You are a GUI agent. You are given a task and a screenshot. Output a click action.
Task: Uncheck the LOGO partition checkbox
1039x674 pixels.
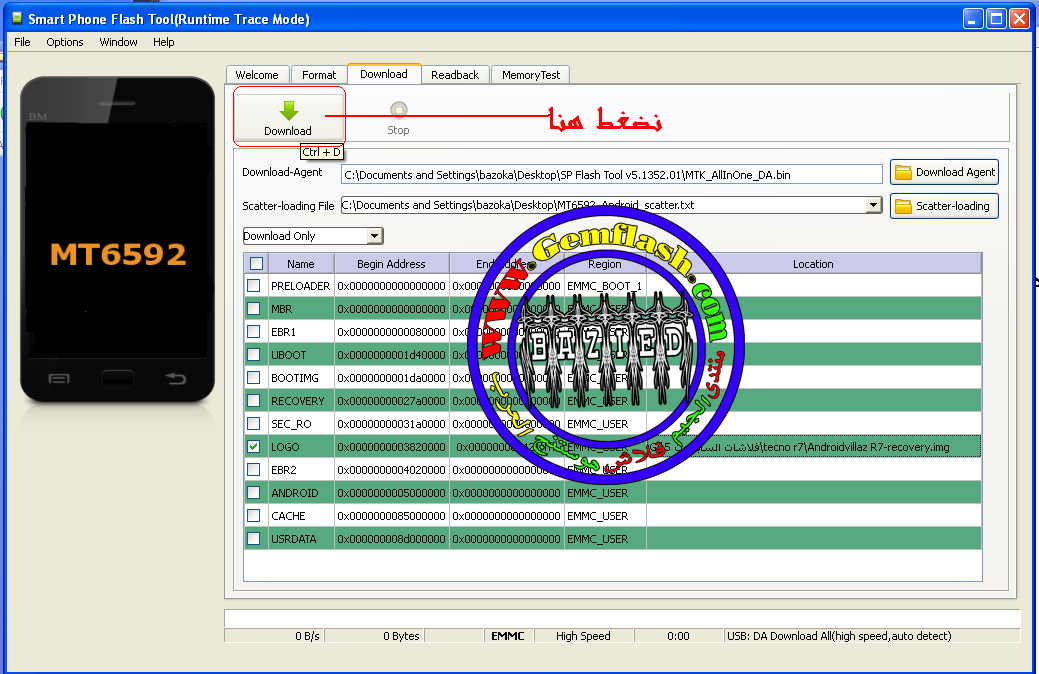pos(253,447)
